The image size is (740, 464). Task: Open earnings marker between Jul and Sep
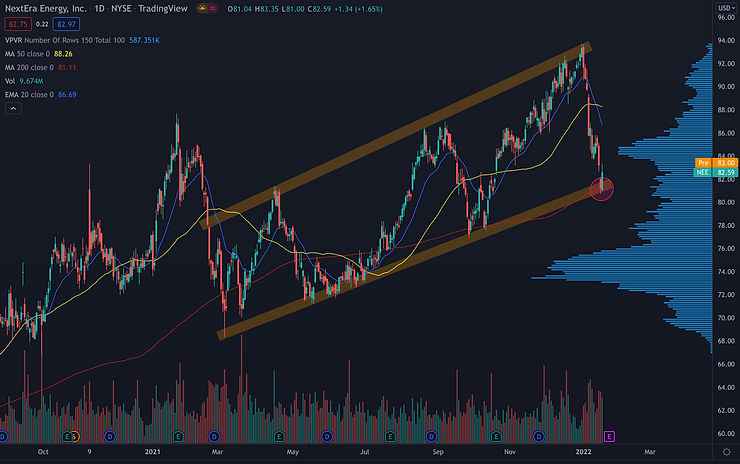click(390, 437)
